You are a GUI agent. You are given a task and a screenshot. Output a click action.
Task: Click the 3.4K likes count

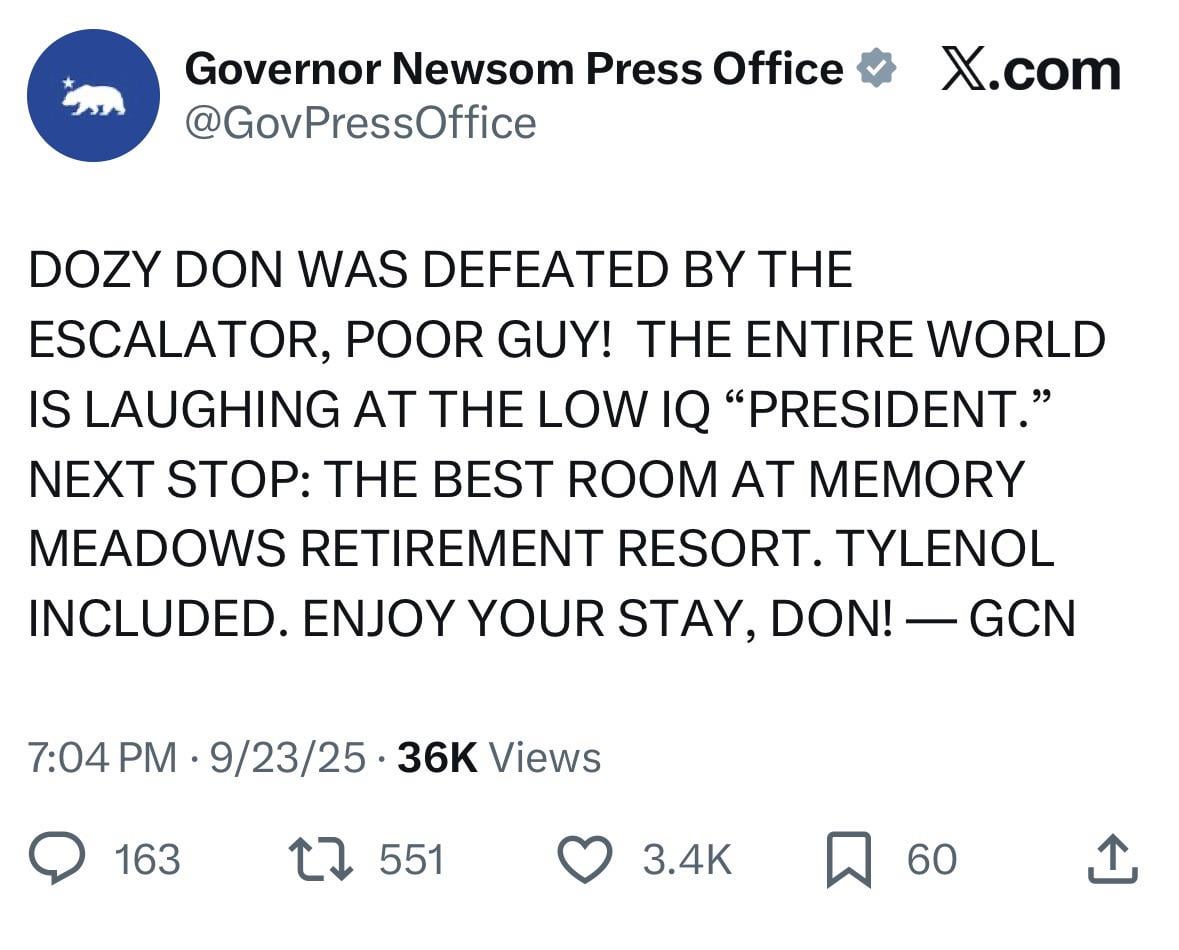(x=686, y=860)
